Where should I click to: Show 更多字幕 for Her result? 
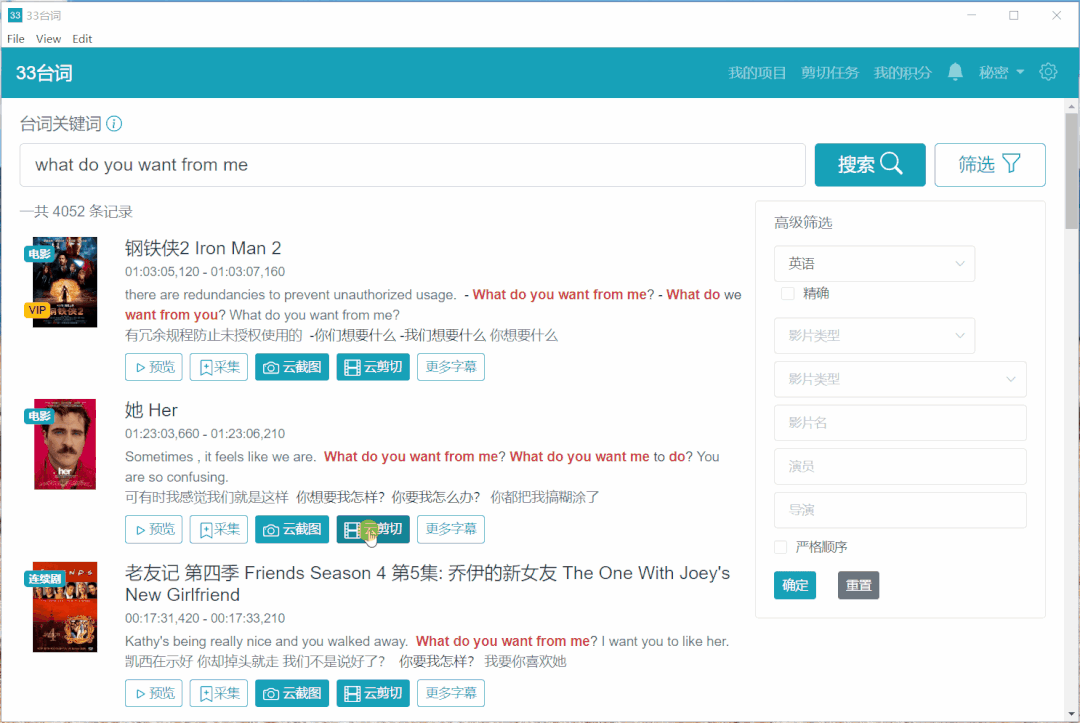click(x=450, y=530)
